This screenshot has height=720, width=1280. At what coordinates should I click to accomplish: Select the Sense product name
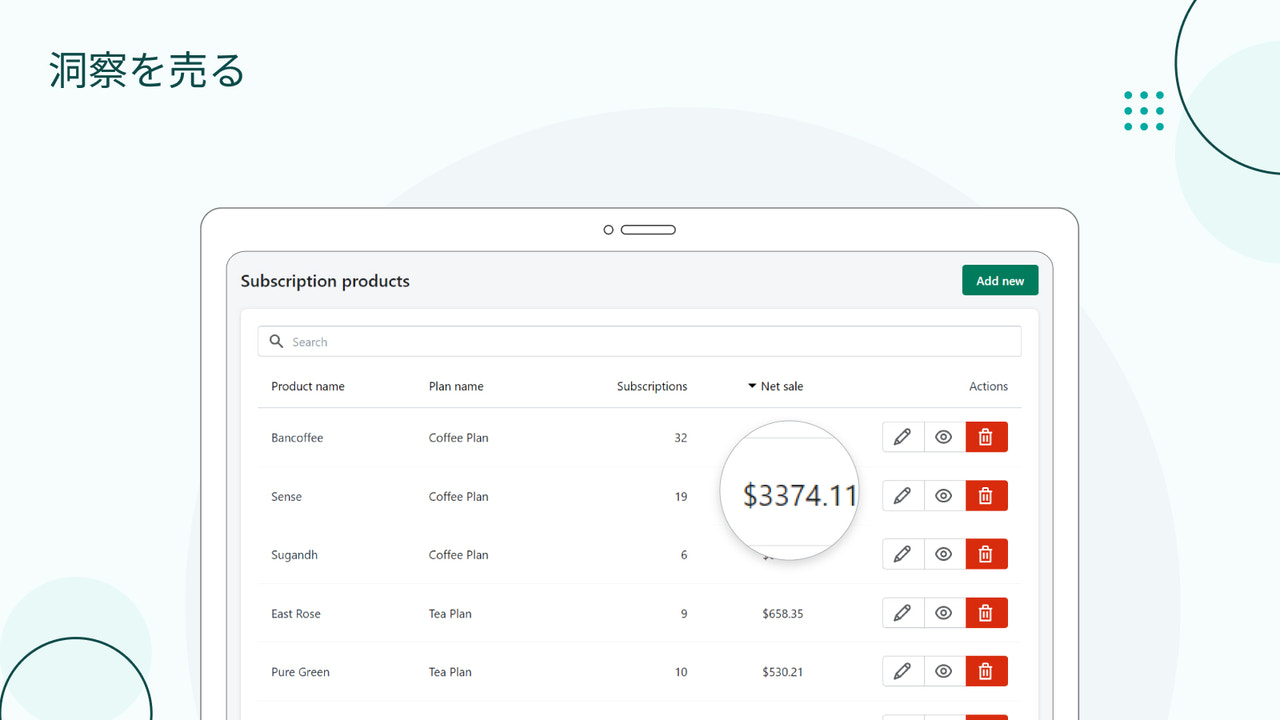tap(286, 497)
